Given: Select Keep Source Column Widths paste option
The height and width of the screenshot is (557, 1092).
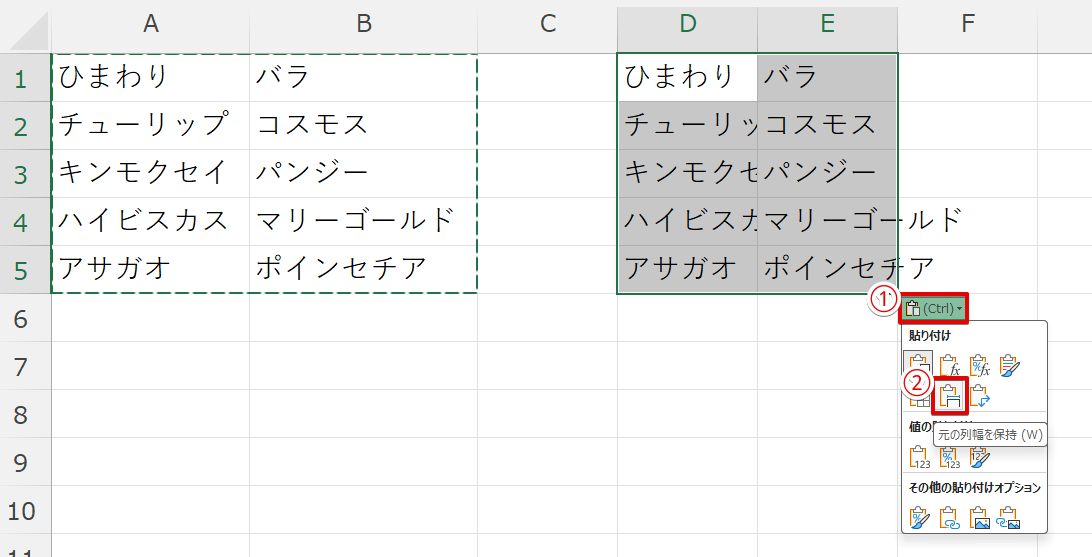Looking at the screenshot, I should (949, 396).
